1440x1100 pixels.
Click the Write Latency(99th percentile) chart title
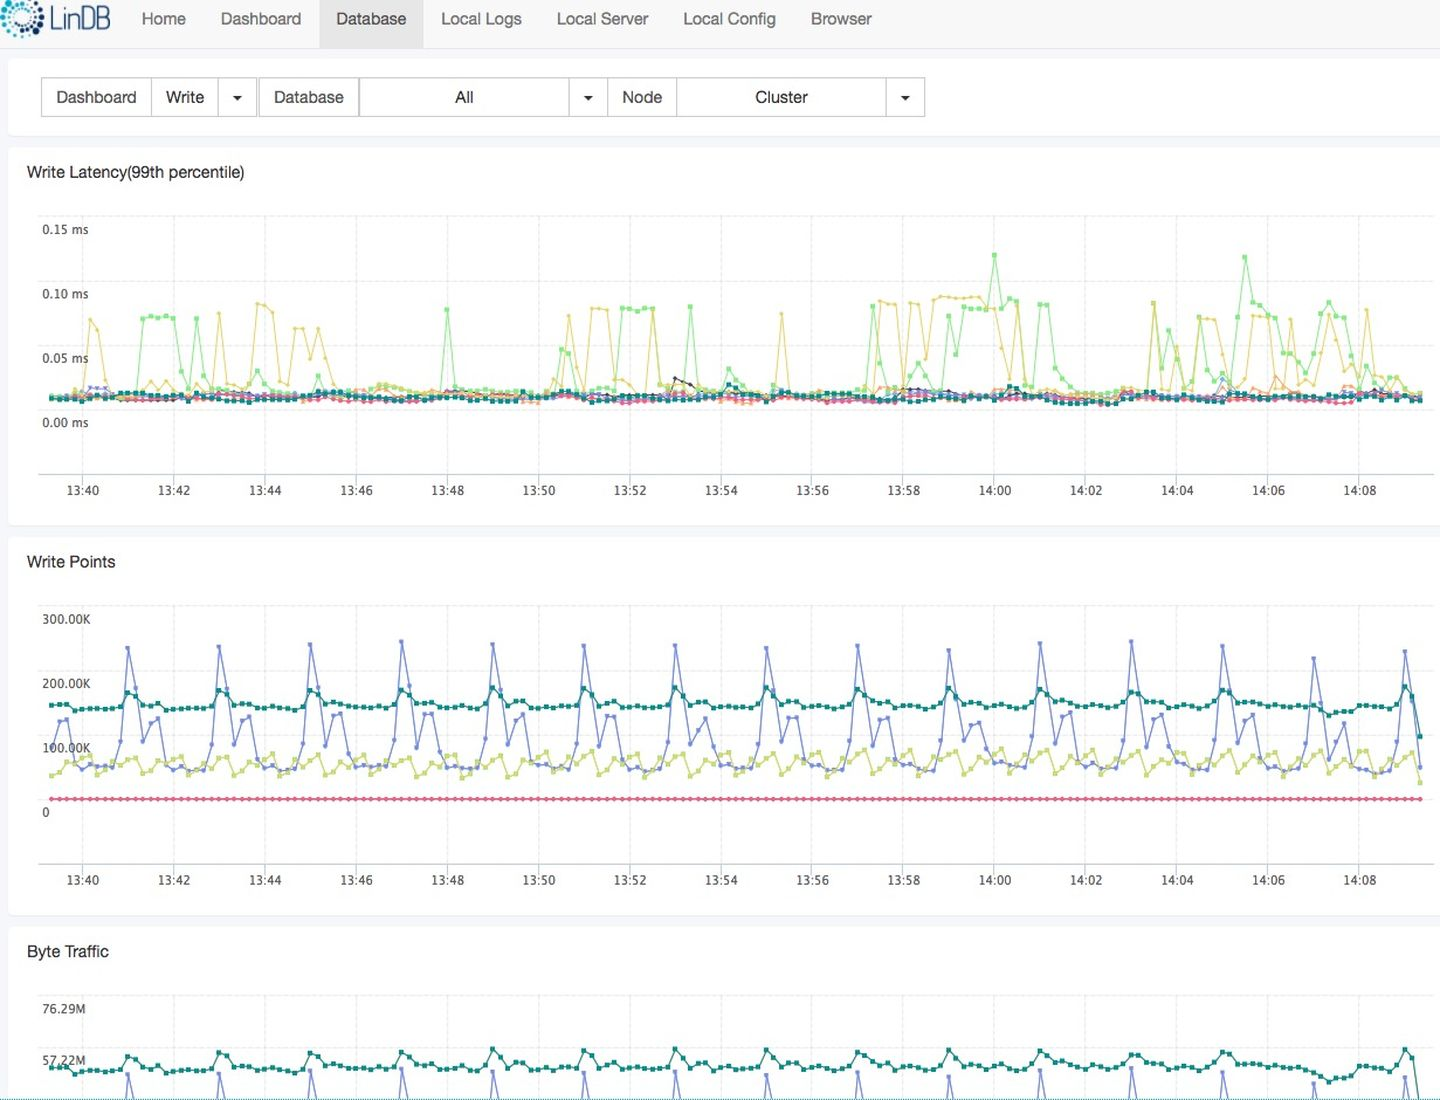(x=135, y=172)
